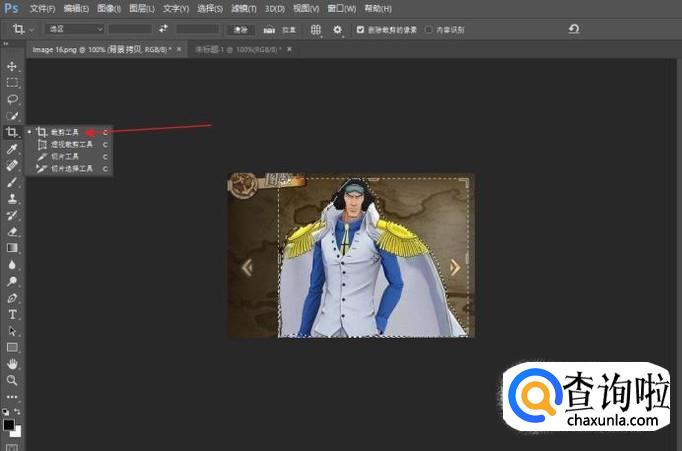The height and width of the screenshot is (451, 682).
Task: Toggle the 删除裁剪的像素 checkbox
Action: tap(361, 30)
